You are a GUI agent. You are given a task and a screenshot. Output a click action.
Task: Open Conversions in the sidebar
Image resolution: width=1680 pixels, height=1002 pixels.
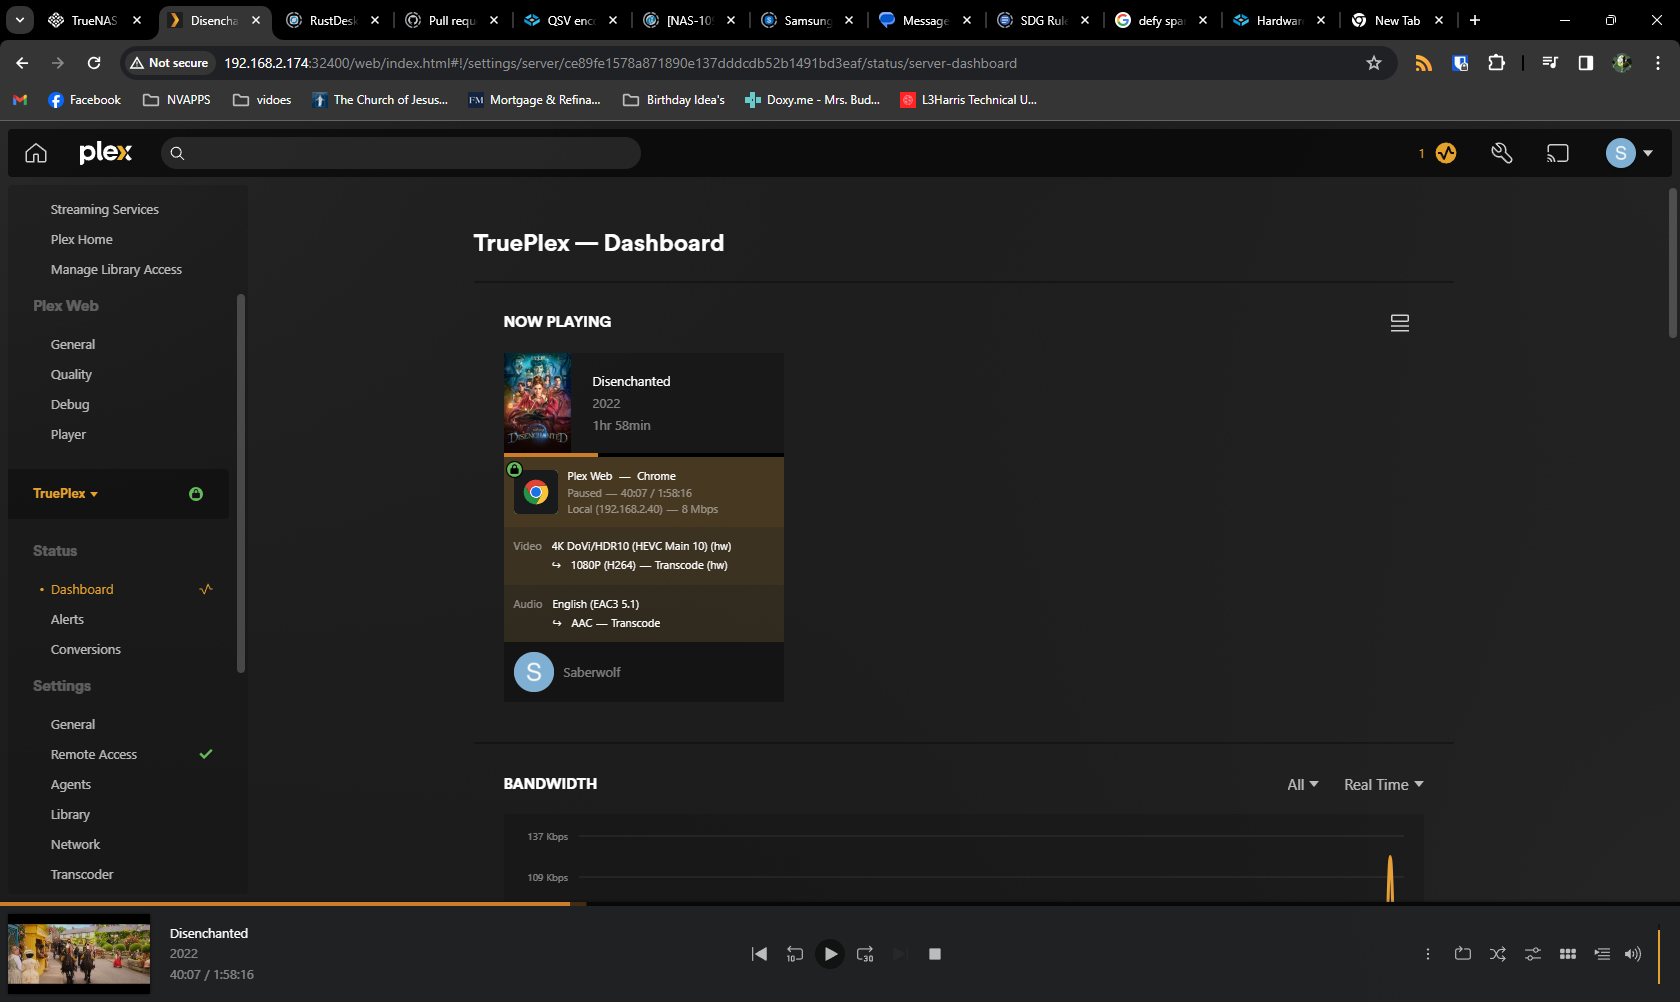tap(86, 650)
